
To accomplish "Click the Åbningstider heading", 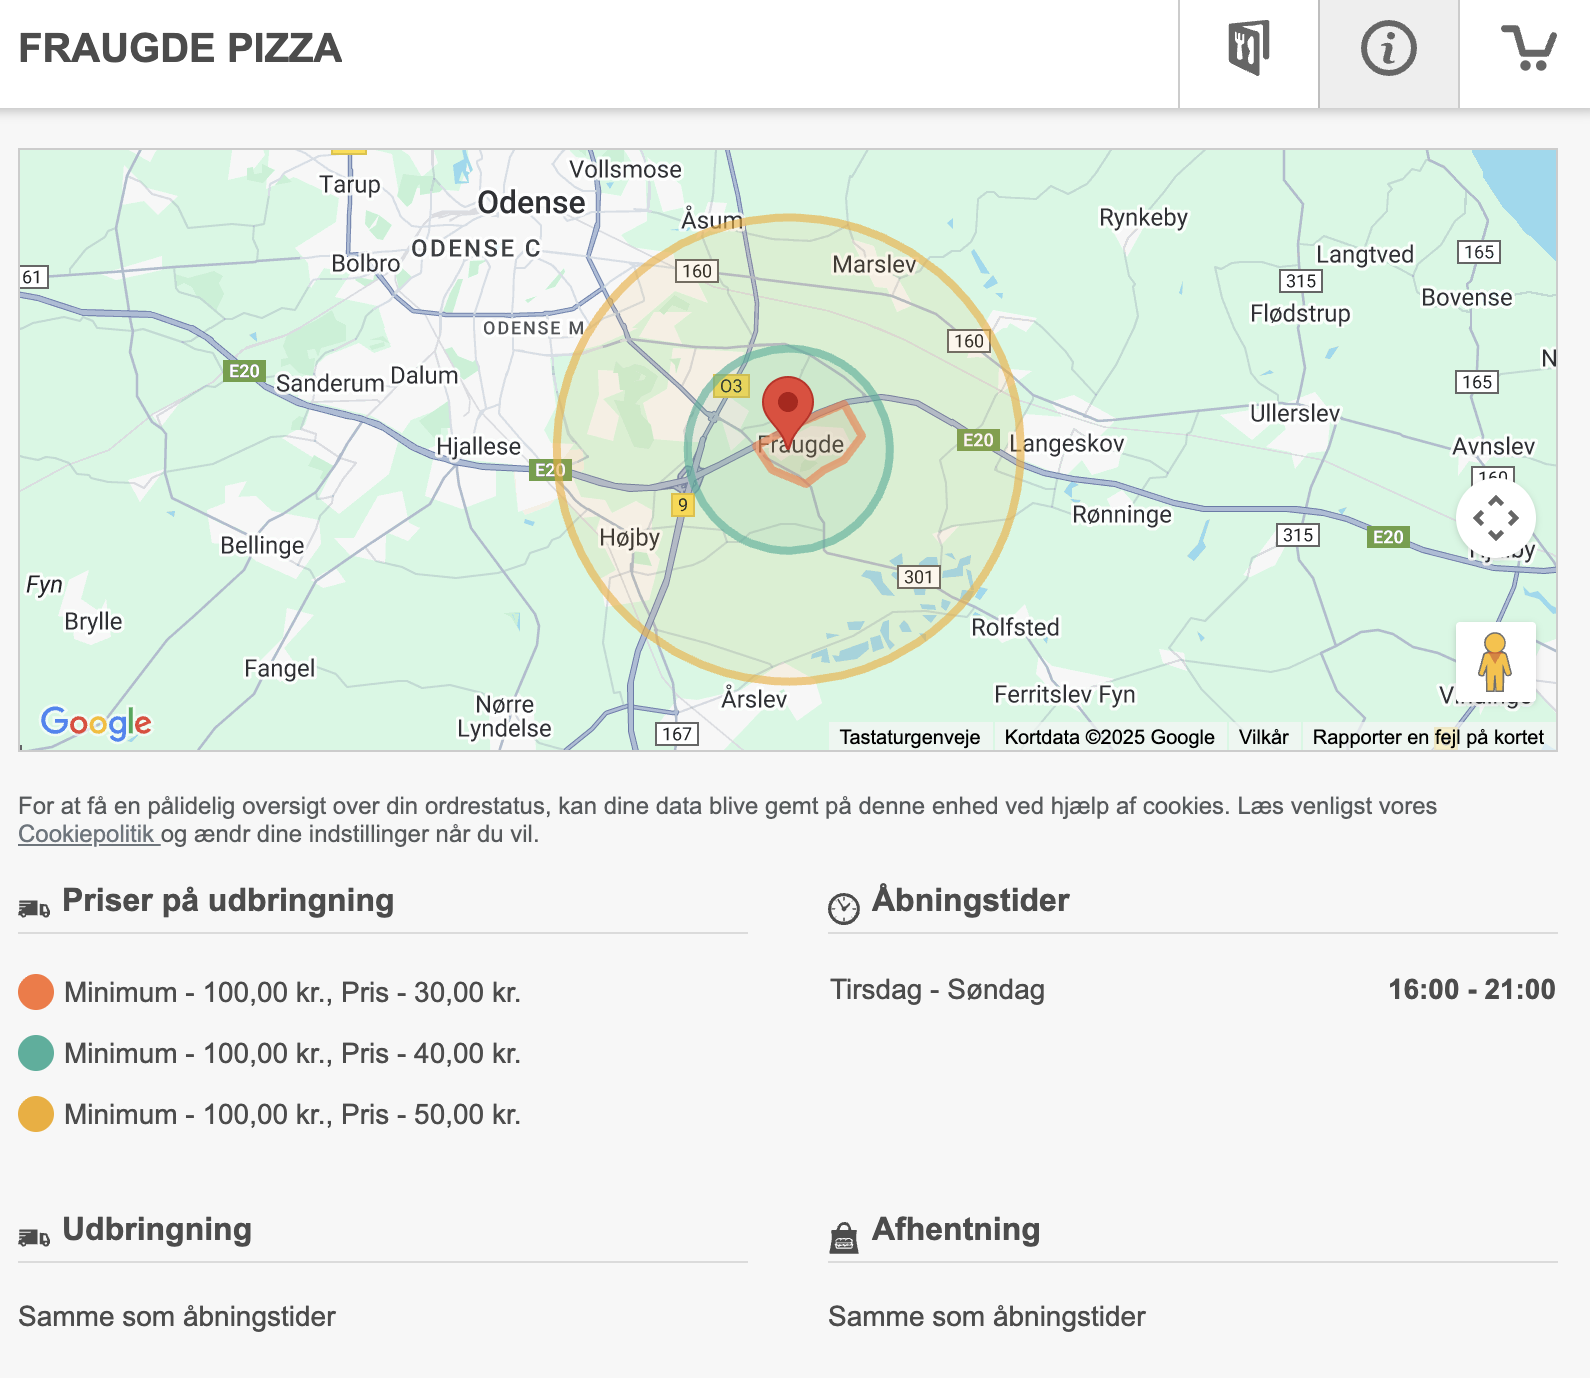I will coord(970,899).
